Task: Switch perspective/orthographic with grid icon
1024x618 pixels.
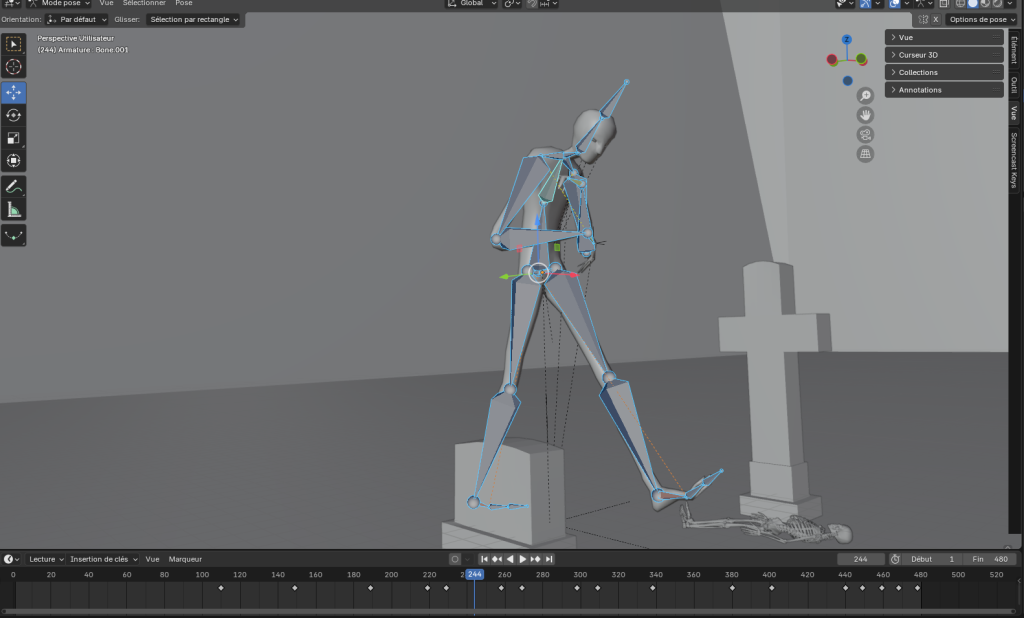Action: pyautogui.click(x=865, y=154)
